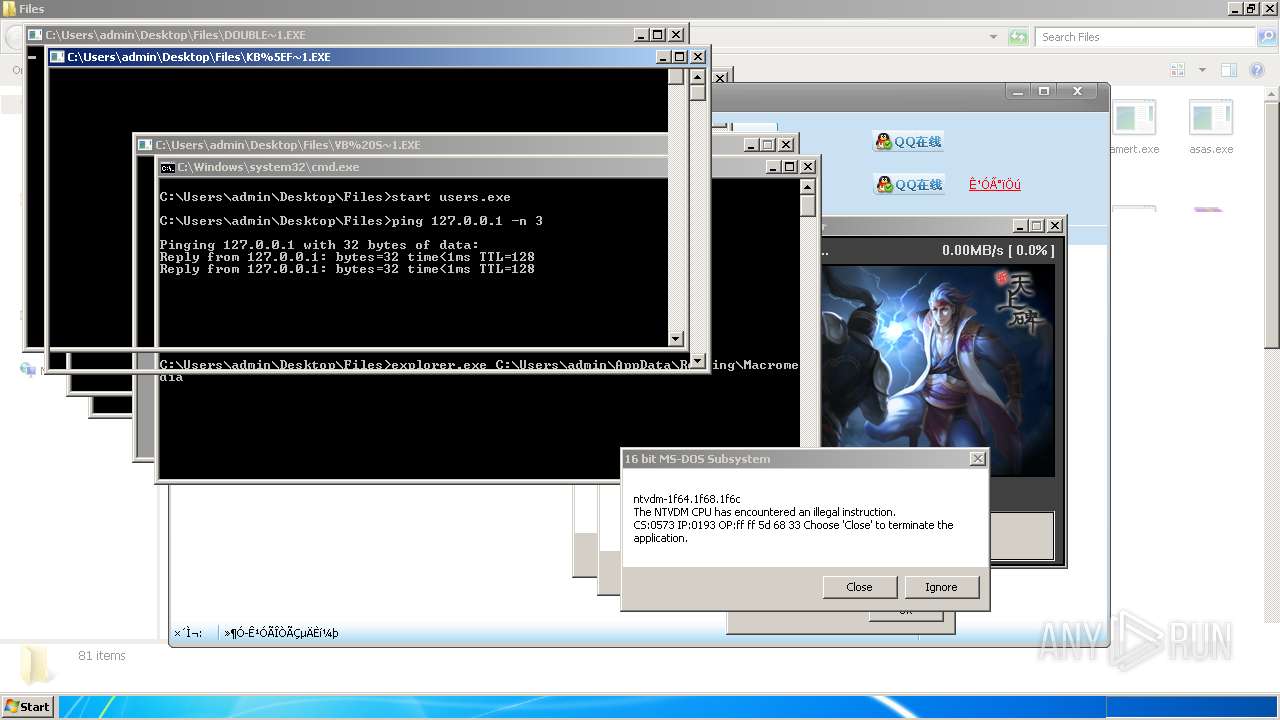Click scroll-up arrow of KB%5EF~1.EXE outer scrollbar
The width and height of the screenshot is (1280, 720).
(x=697, y=76)
